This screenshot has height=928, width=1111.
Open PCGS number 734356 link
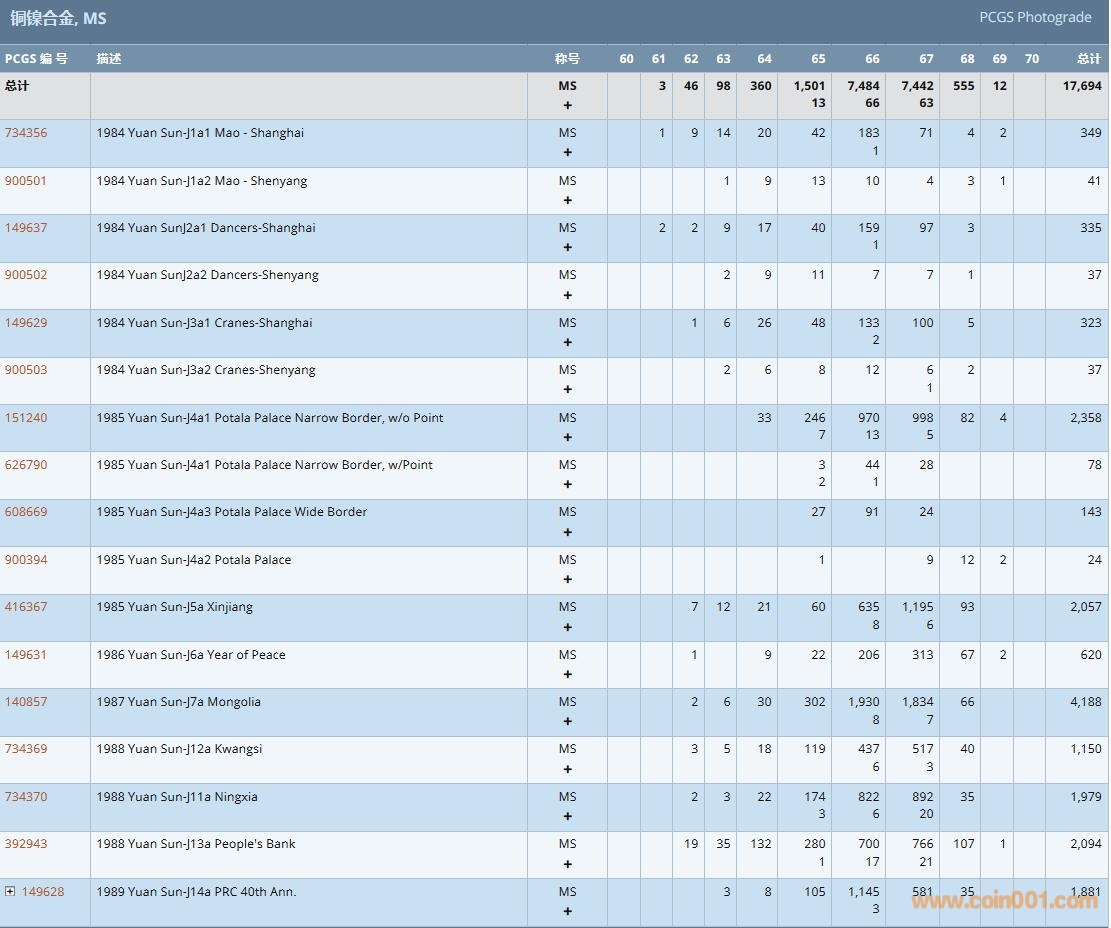[x=26, y=133]
